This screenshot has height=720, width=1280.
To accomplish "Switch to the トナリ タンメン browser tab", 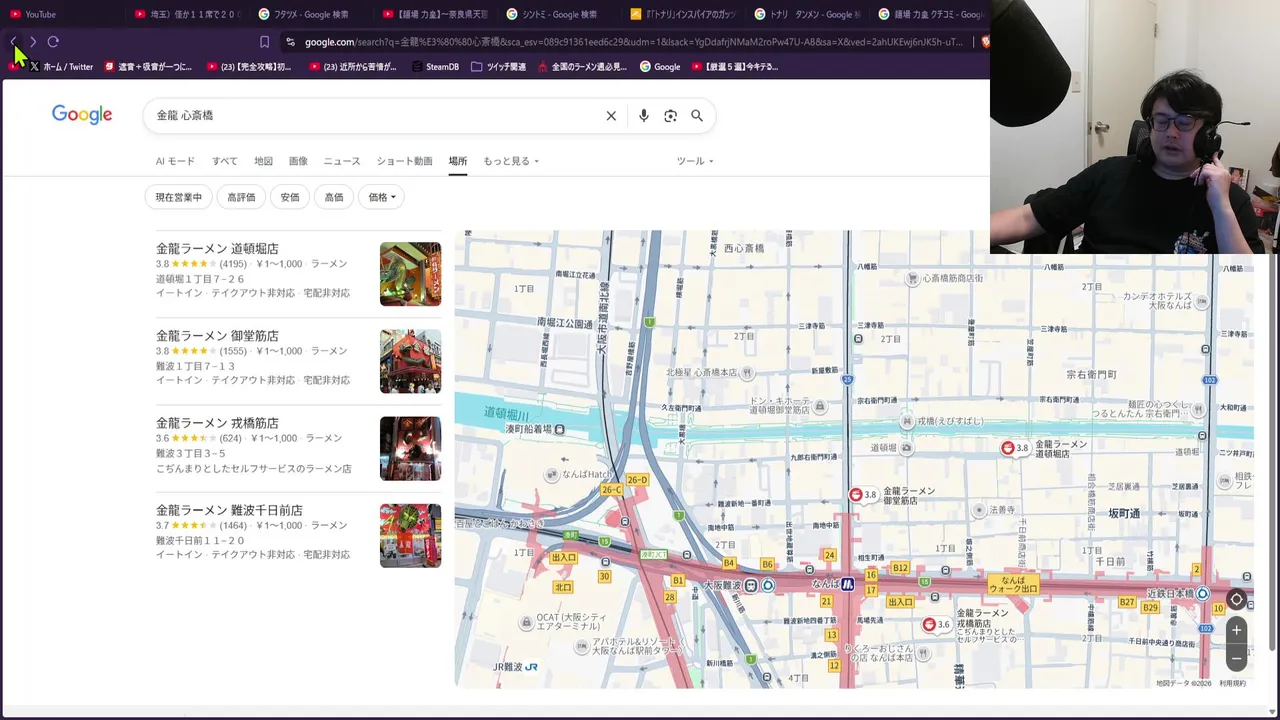I will coord(806,14).
